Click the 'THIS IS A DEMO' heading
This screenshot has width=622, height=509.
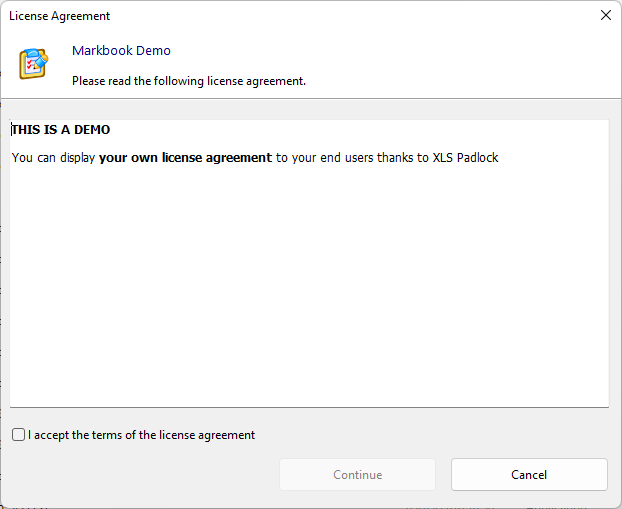tap(61, 130)
